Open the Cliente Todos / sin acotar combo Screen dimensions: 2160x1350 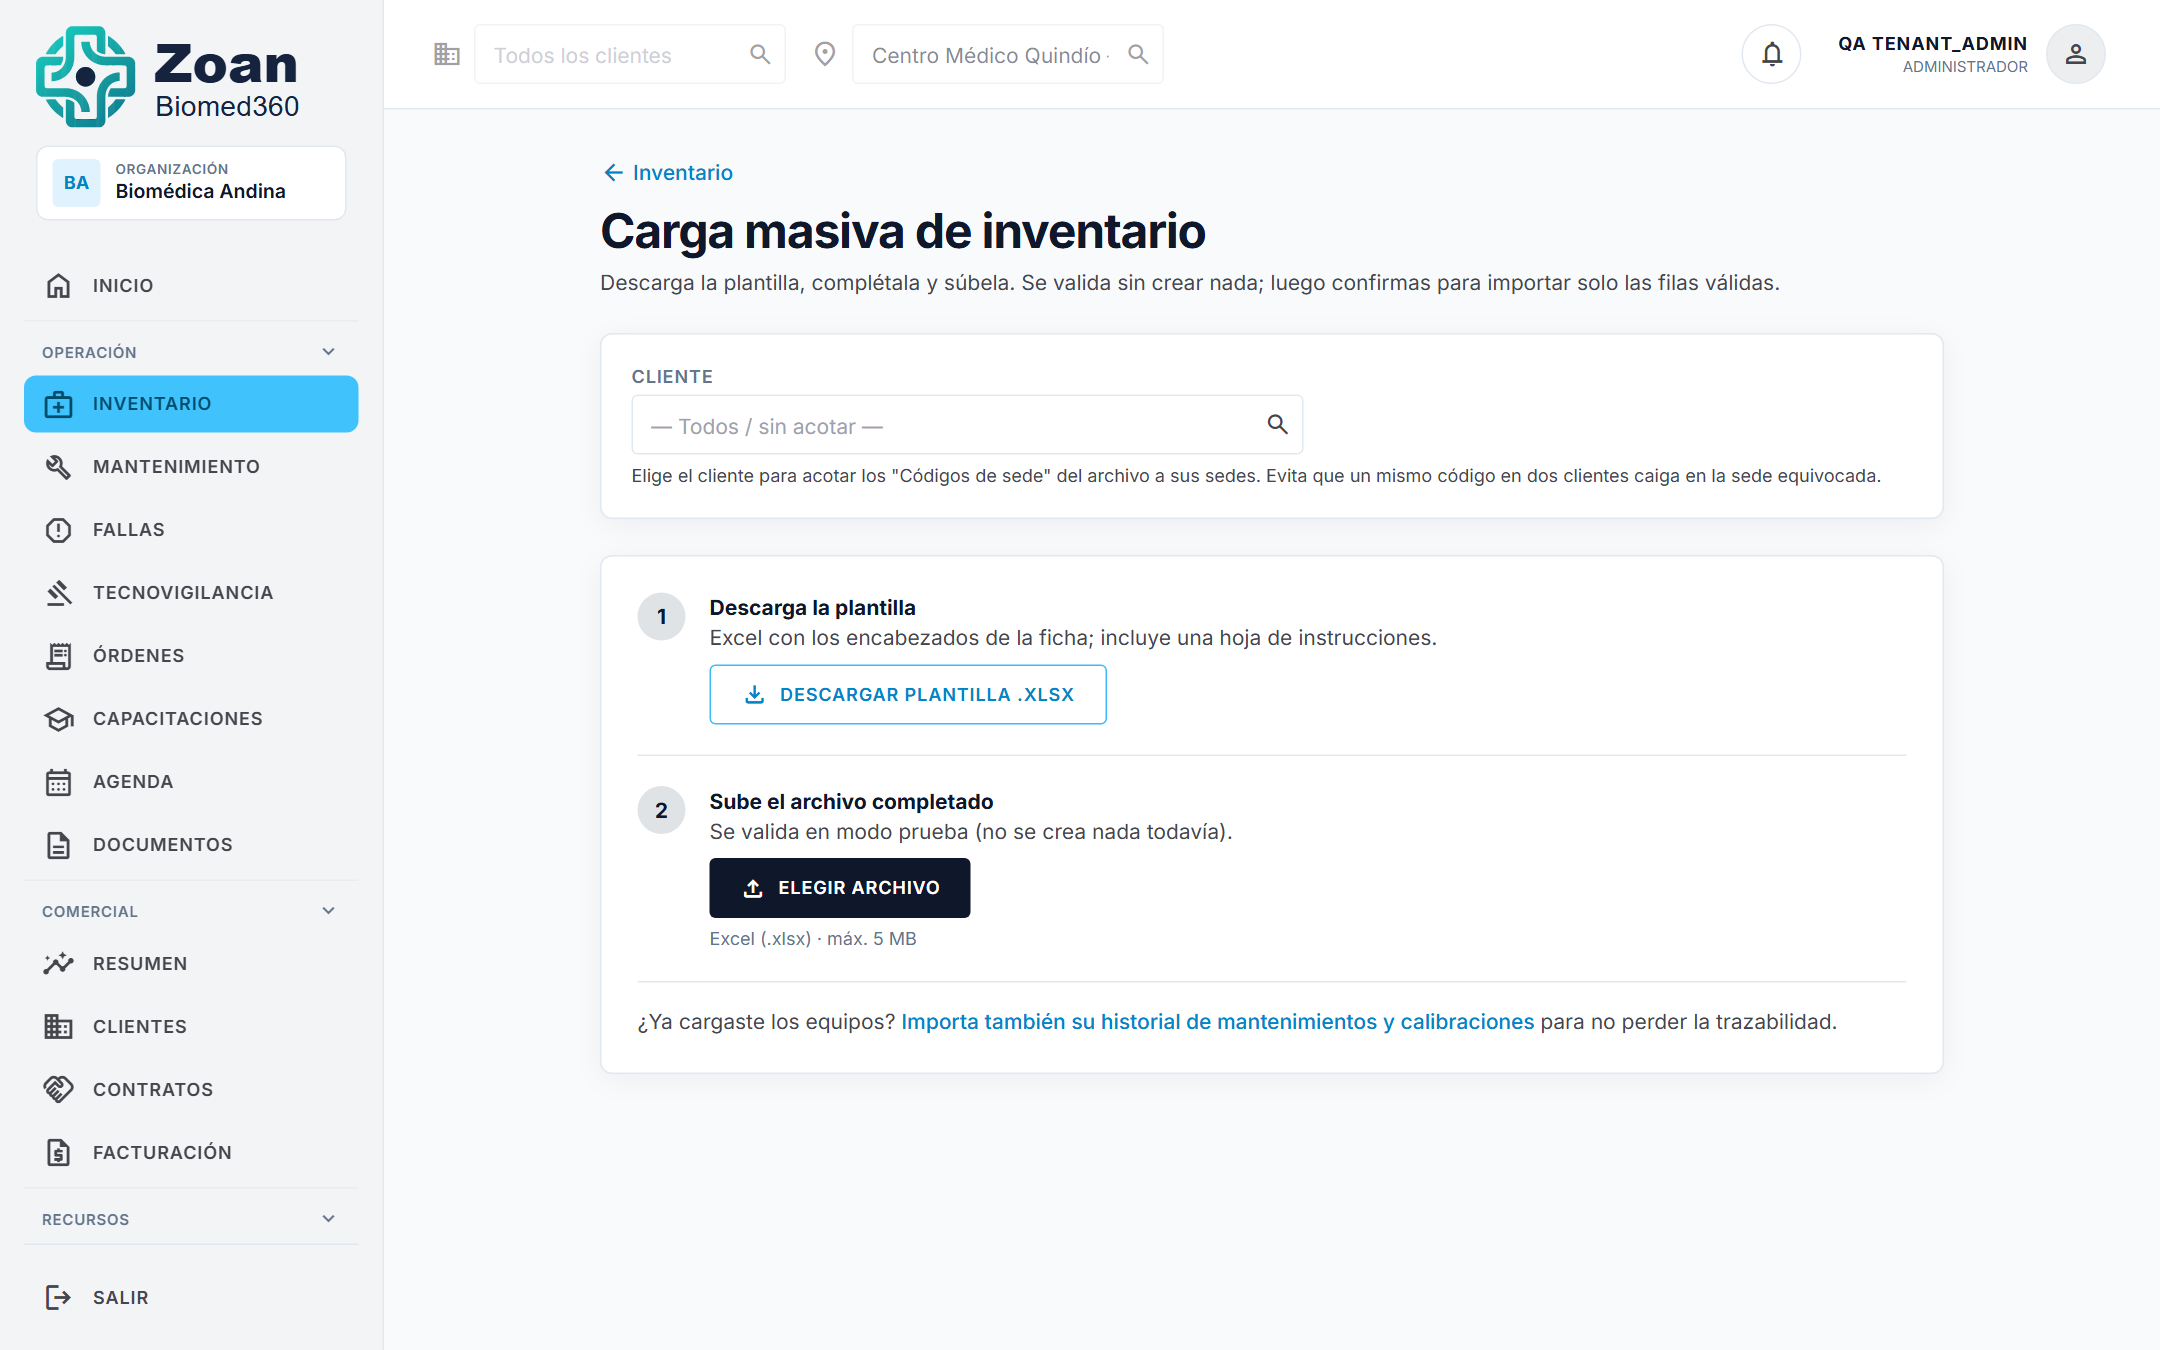(967, 425)
